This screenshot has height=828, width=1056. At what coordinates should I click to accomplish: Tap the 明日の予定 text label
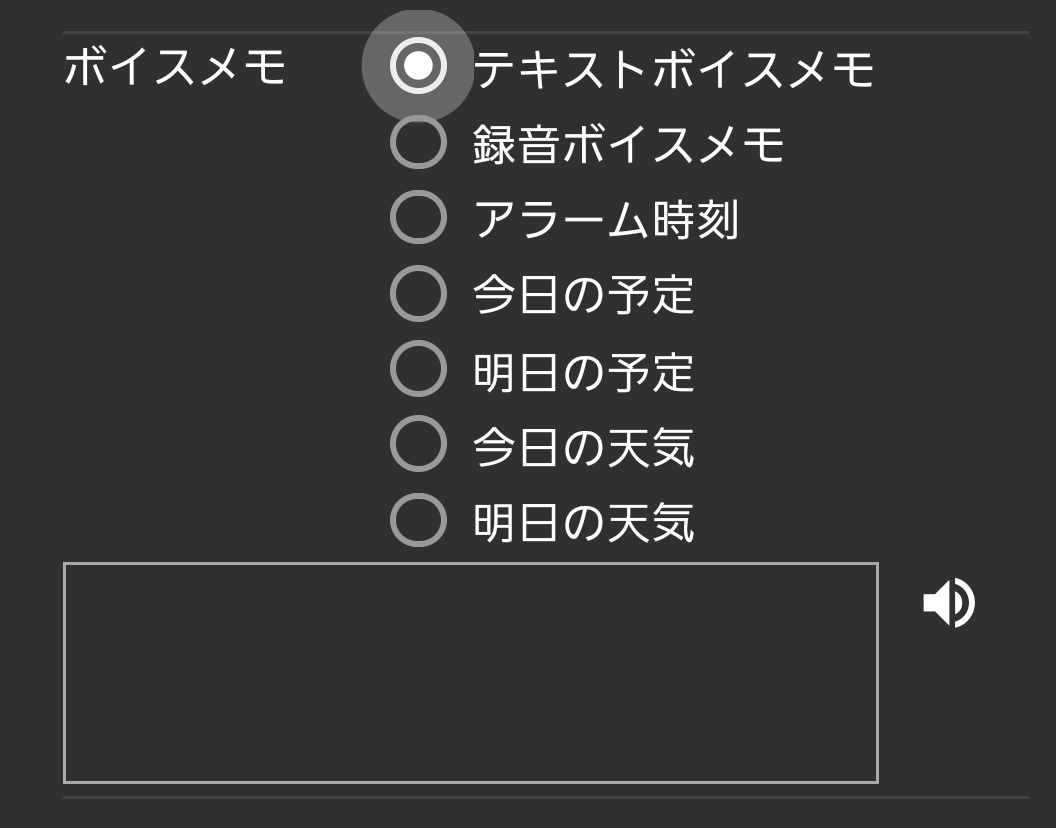583,371
